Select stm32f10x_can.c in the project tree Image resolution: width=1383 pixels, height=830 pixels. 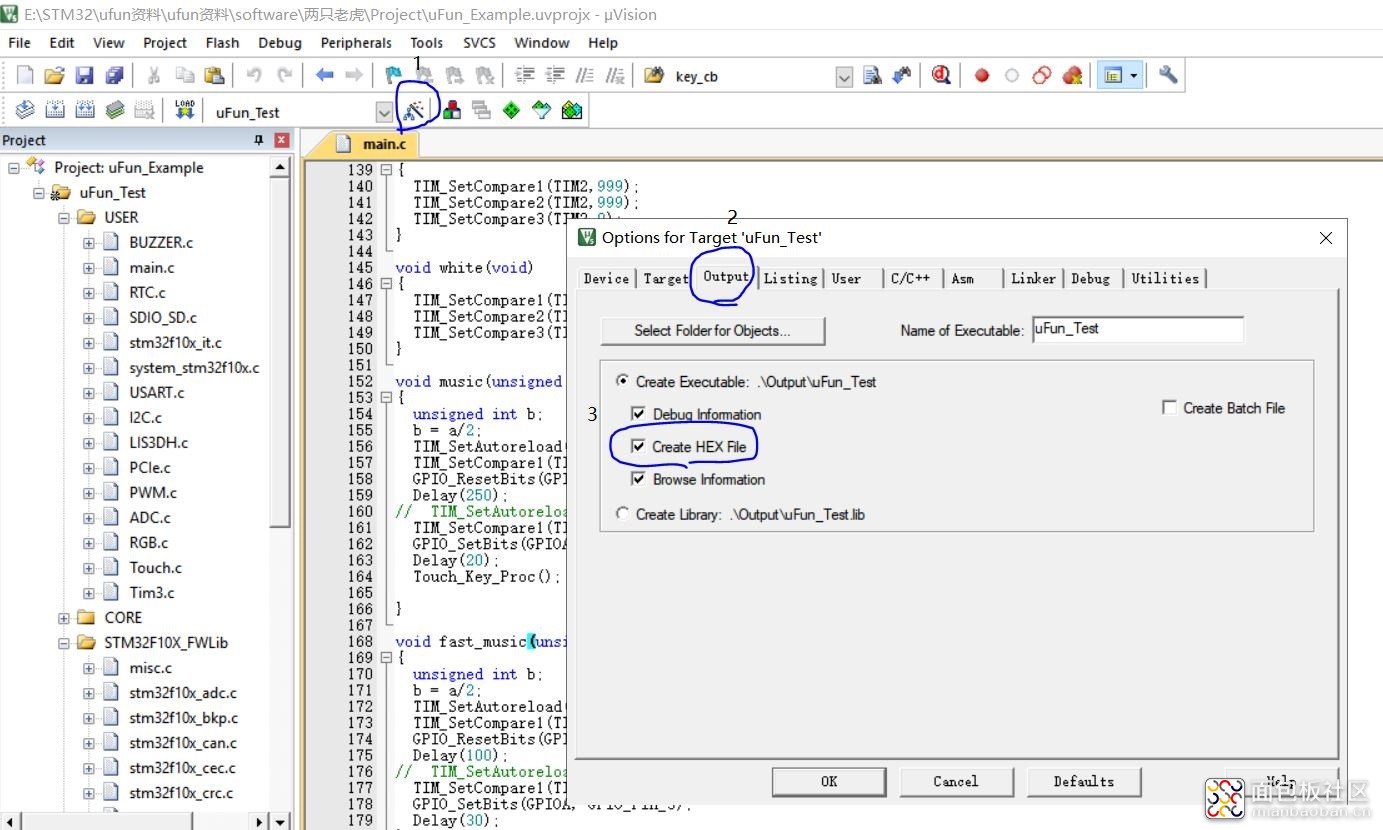coord(183,743)
